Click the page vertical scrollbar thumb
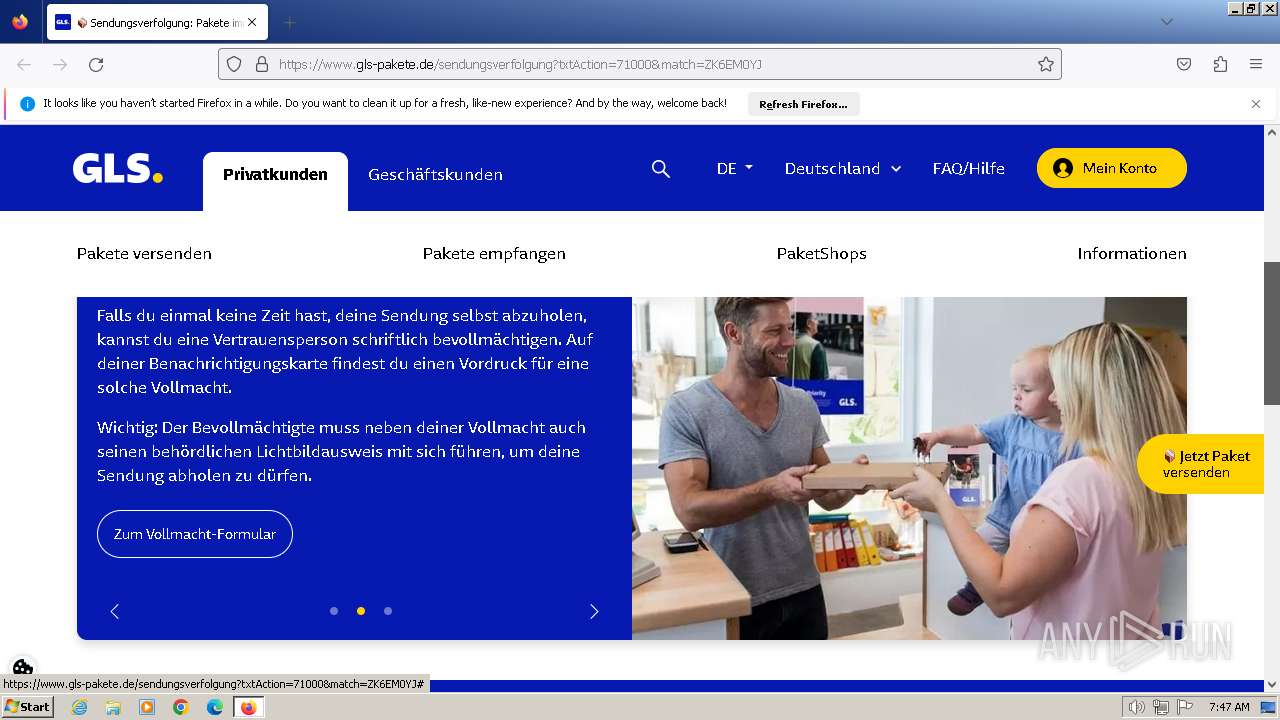The image size is (1280, 720). point(1272,333)
